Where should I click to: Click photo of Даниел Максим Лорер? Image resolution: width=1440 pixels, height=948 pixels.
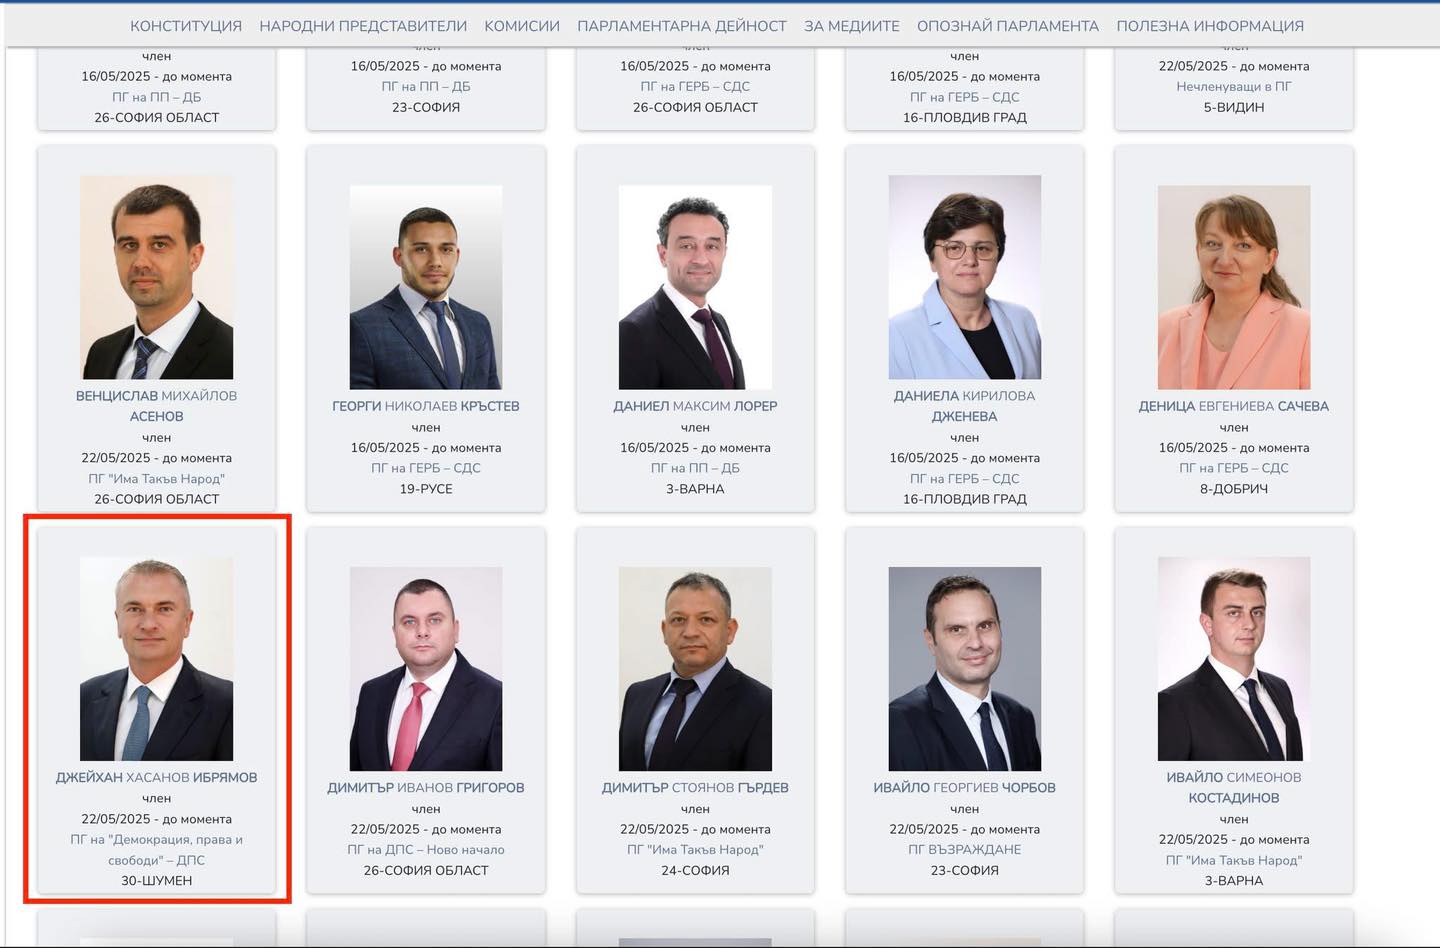point(695,287)
